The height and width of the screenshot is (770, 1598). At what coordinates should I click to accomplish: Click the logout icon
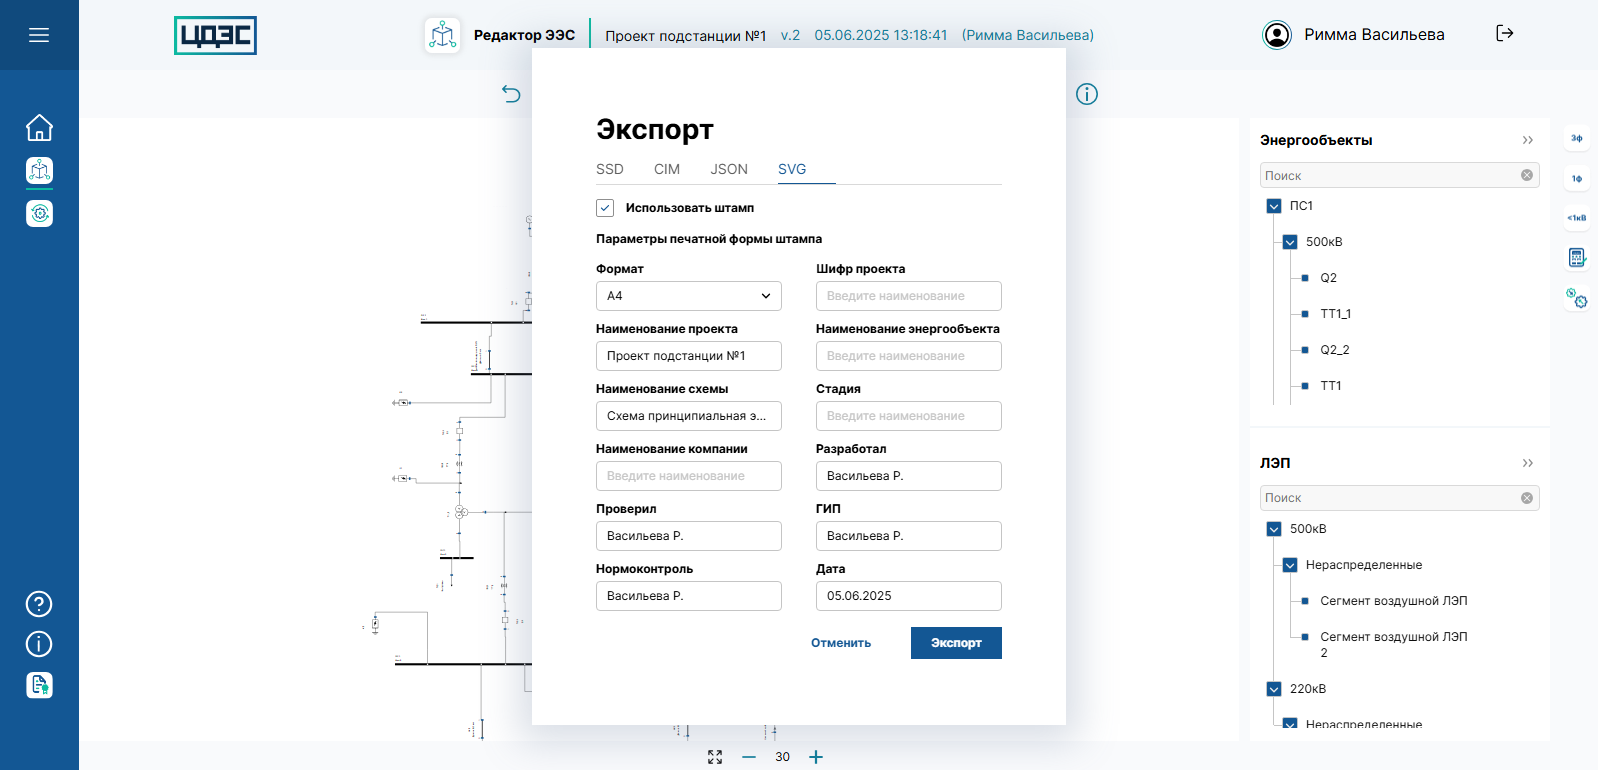pyautogui.click(x=1504, y=34)
